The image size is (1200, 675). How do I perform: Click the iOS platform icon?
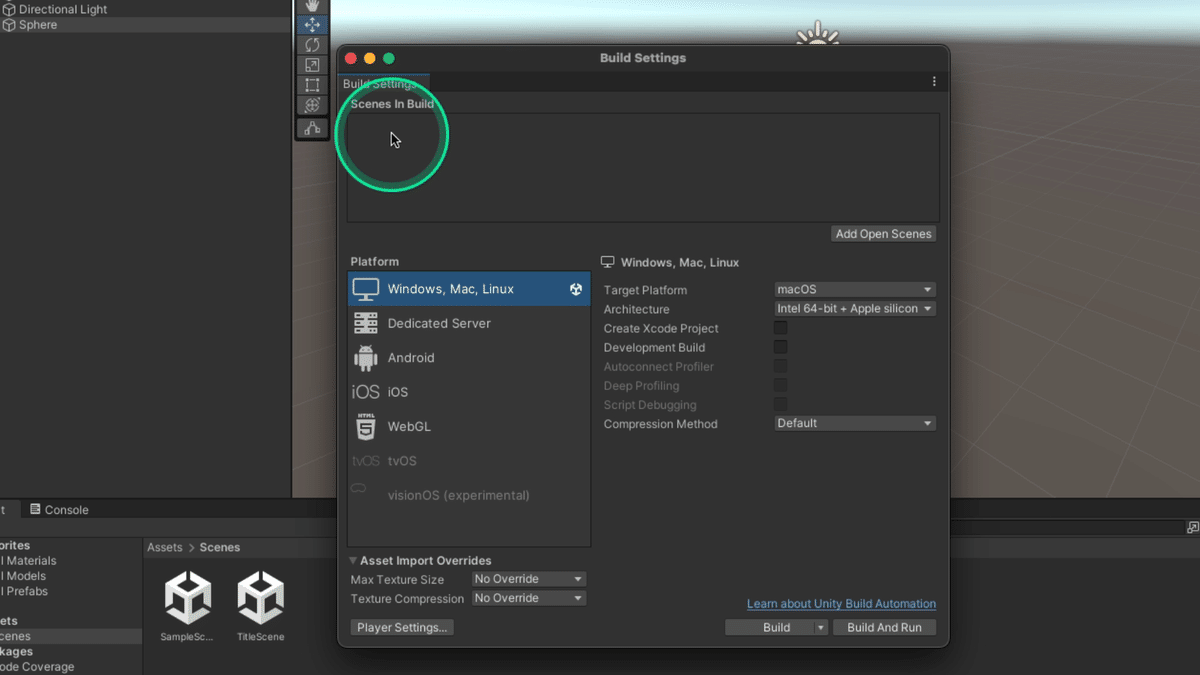(366, 392)
